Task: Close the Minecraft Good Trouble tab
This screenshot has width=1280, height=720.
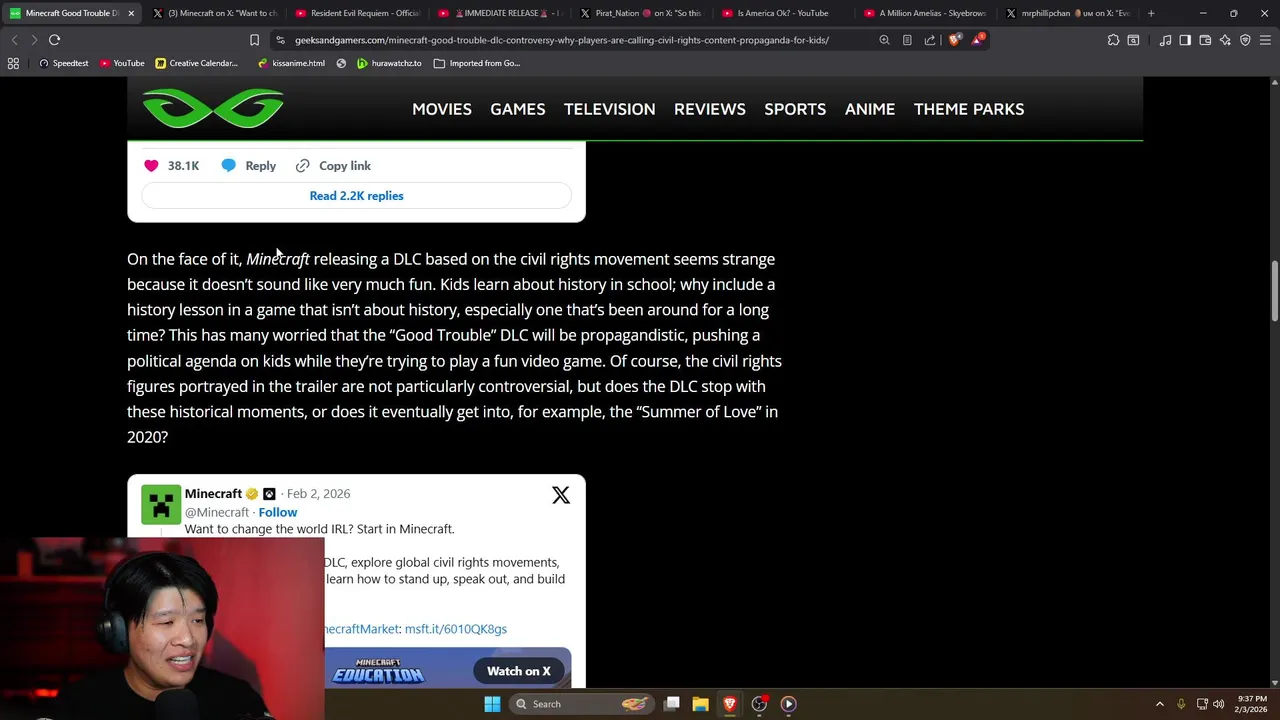Action: pos(131,13)
